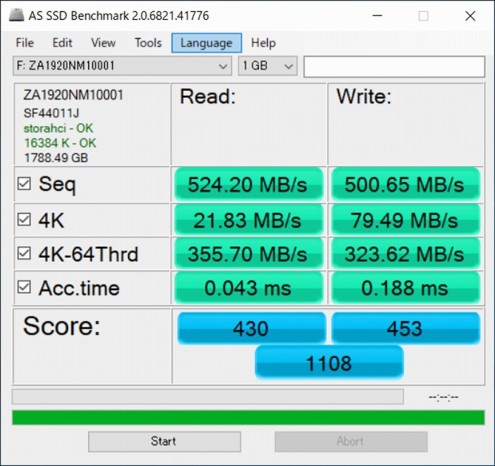
Task: Open the Edit menu
Action: click(x=62, y=43)
